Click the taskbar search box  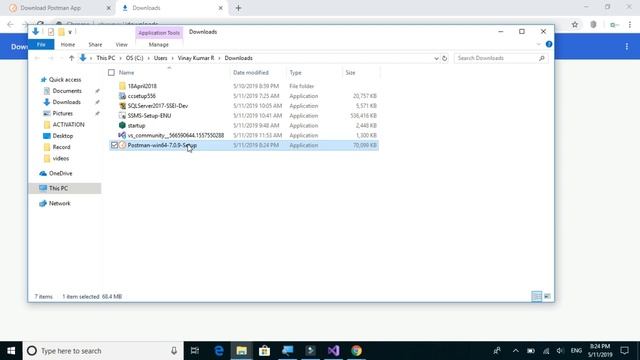(x=103, y=351)
